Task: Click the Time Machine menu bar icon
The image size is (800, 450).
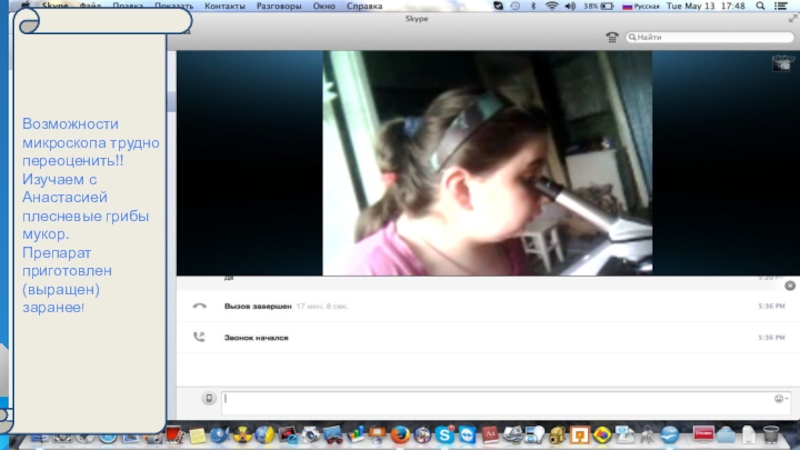Action: coord(515,6)
